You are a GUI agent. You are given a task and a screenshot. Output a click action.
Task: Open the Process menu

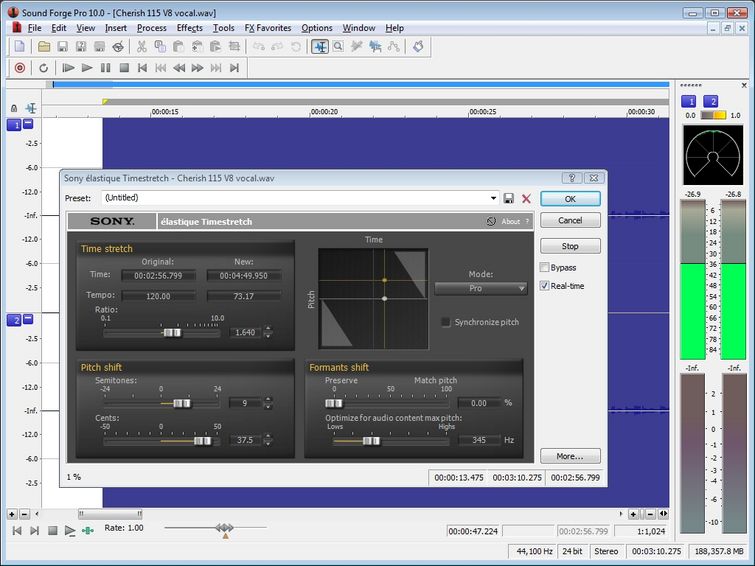pyautogui.click(x=151, y=28)
